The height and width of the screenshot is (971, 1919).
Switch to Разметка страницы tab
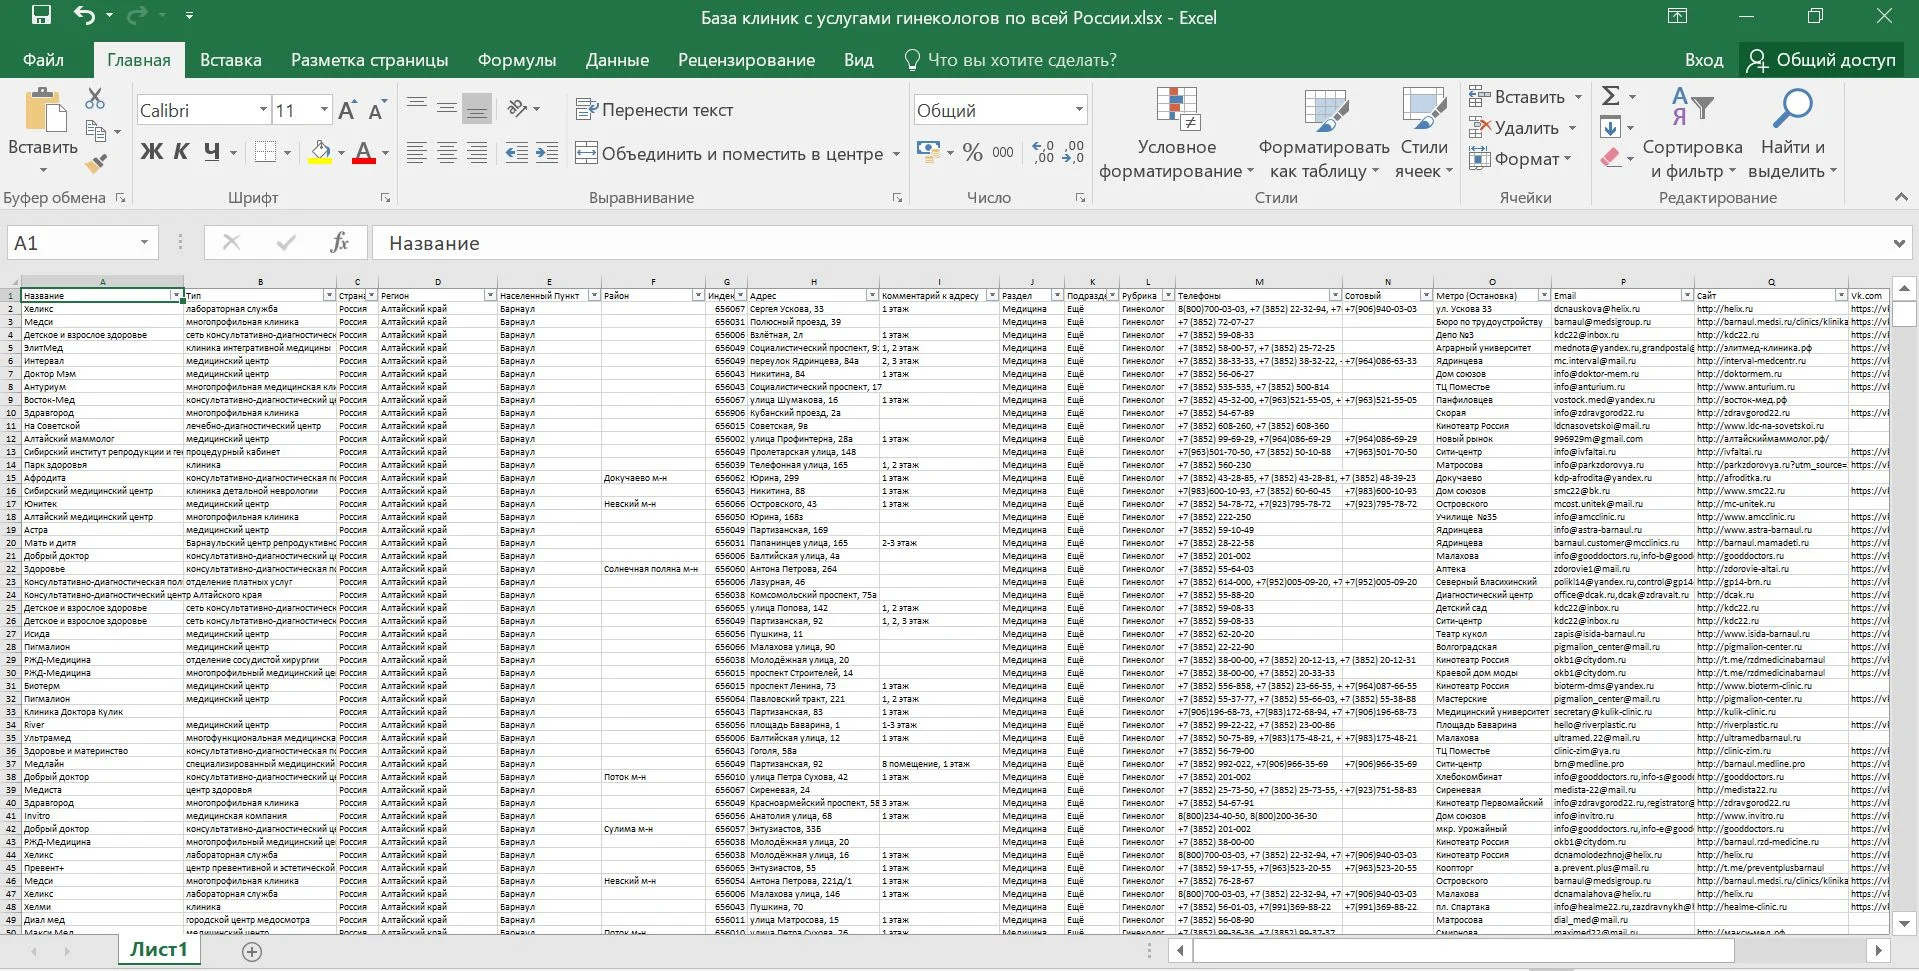pyautogui.click(x=369, y=60)
